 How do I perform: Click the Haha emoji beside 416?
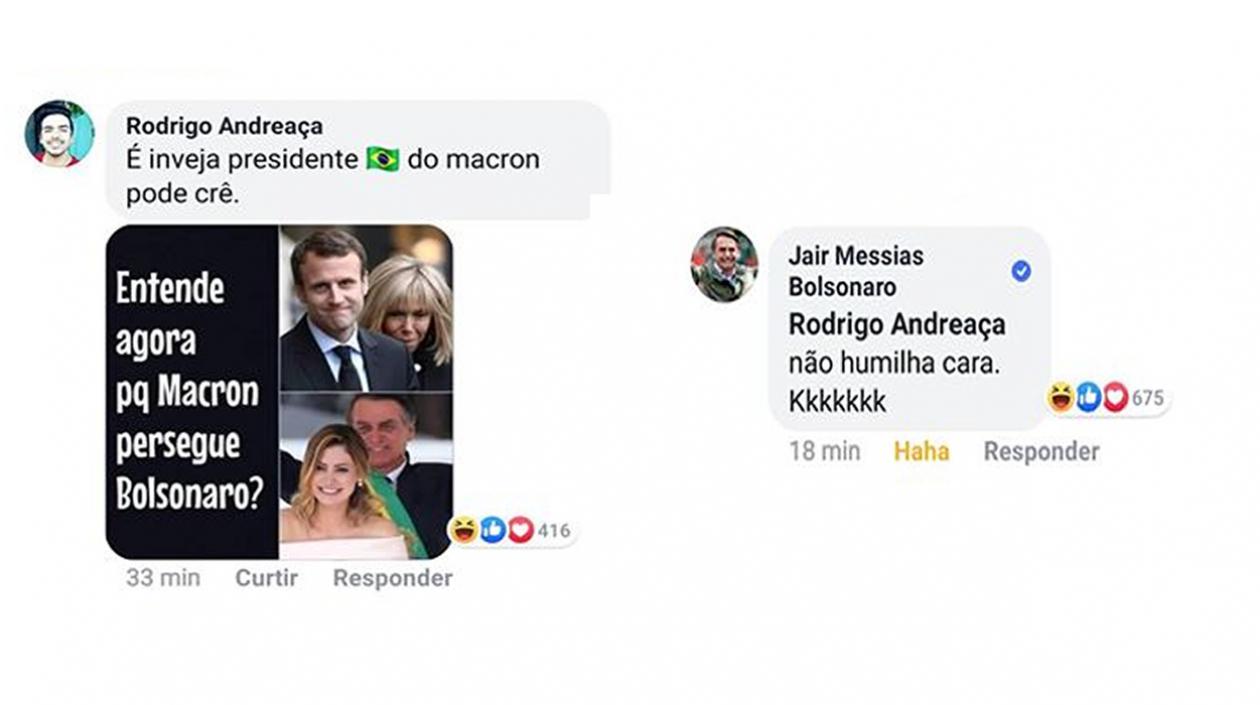pyautogui.click(x=463, y=530)
